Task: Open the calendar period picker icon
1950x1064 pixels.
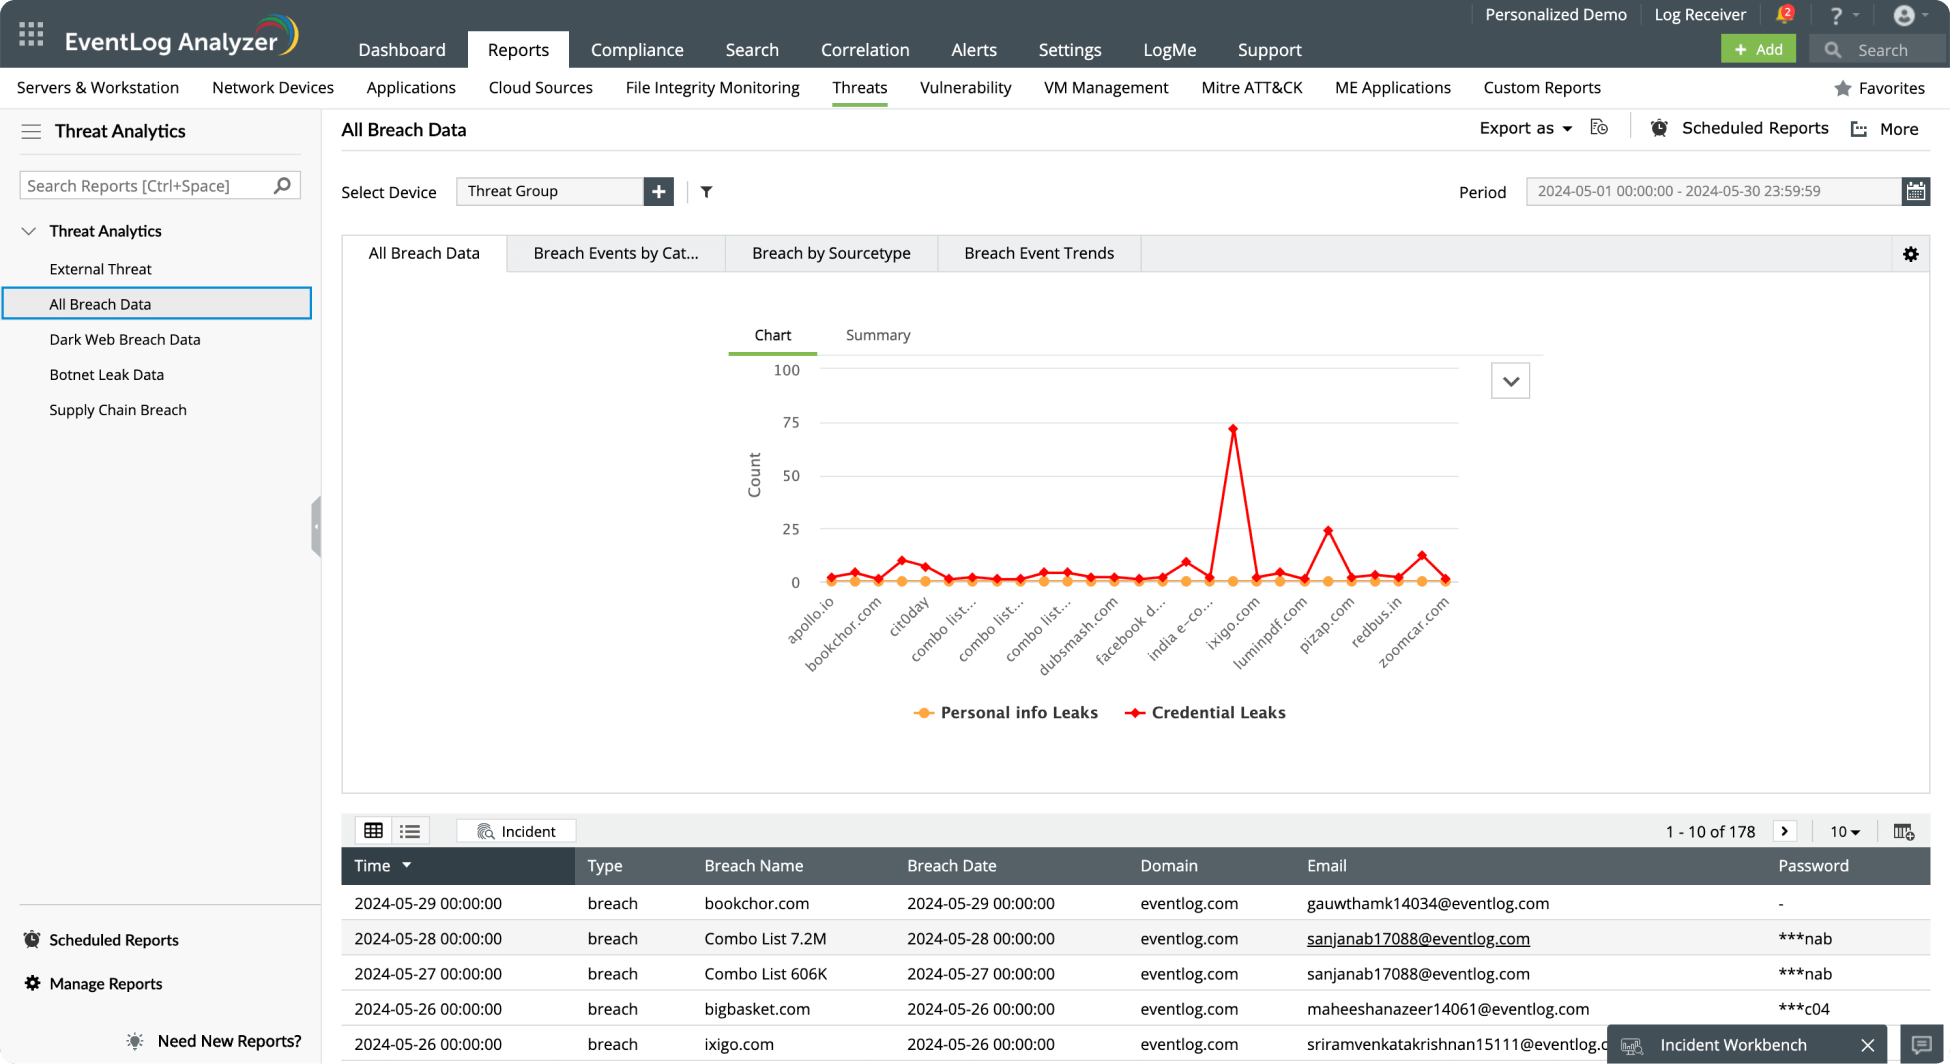Action: point(1915,191)
